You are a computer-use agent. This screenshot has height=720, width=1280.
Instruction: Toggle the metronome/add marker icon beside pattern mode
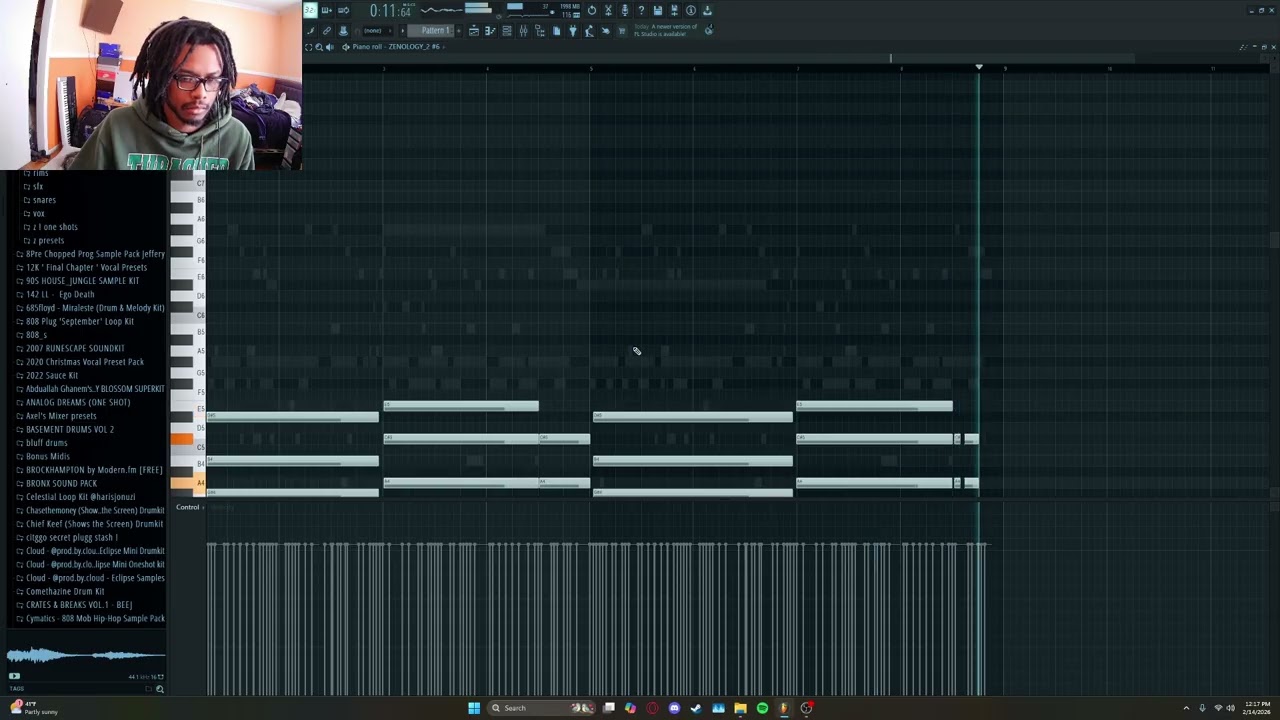coord(326,10)
